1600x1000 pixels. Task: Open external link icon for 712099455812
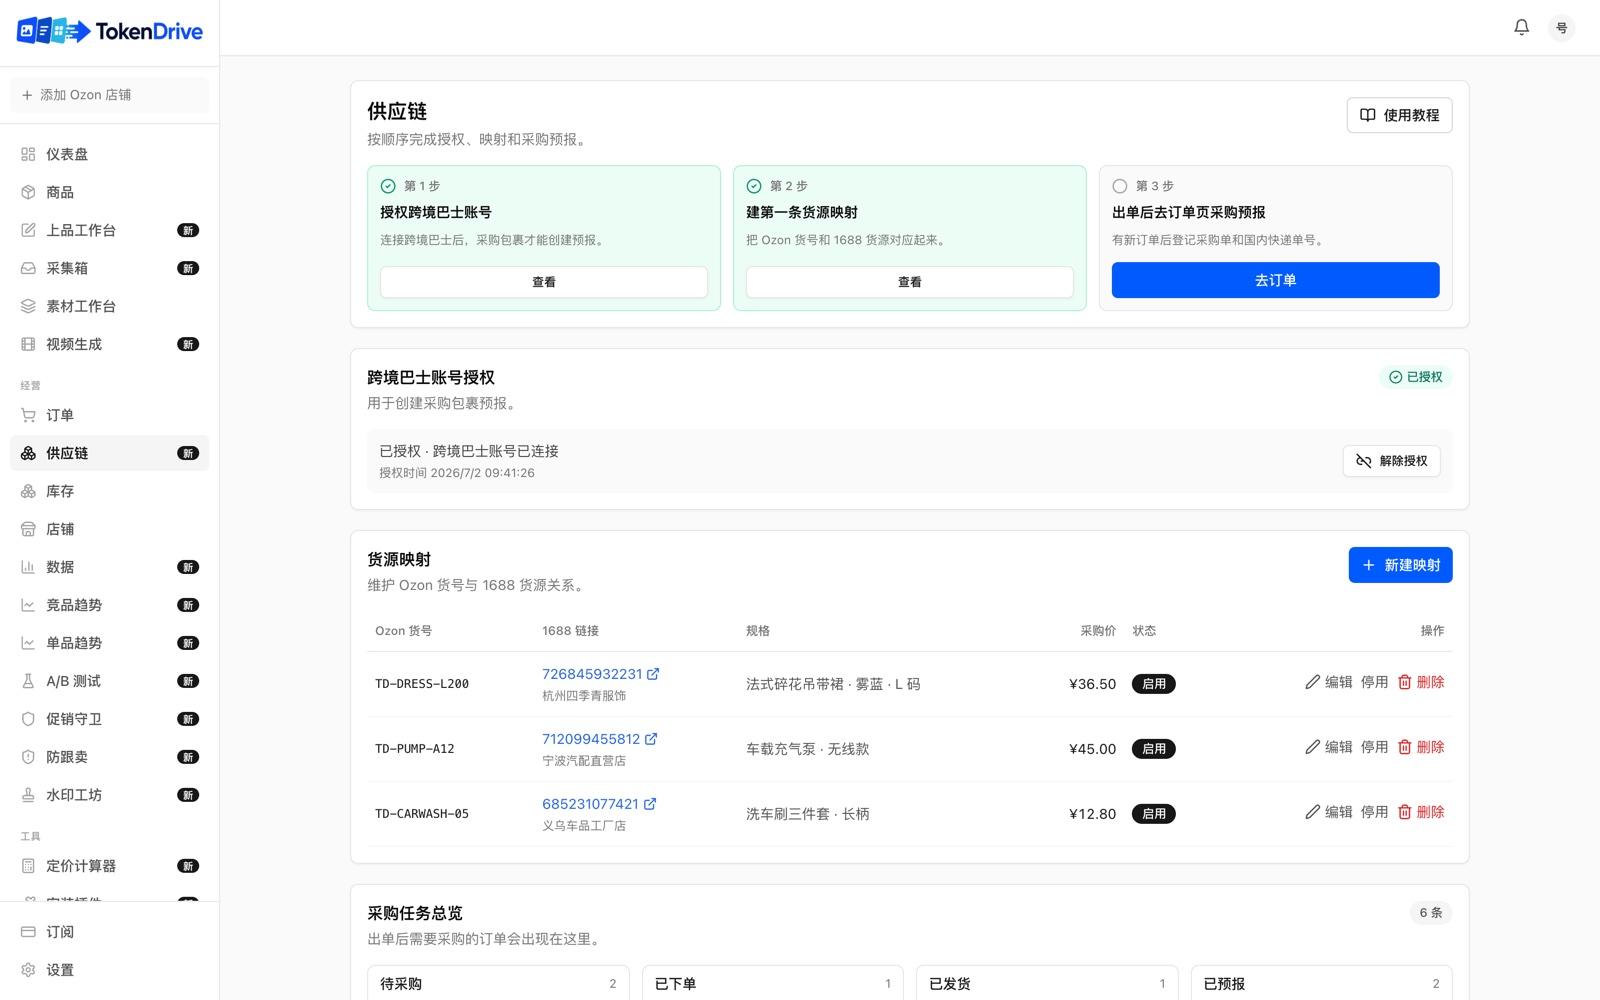pyautogui.click(x=651, y=739)
